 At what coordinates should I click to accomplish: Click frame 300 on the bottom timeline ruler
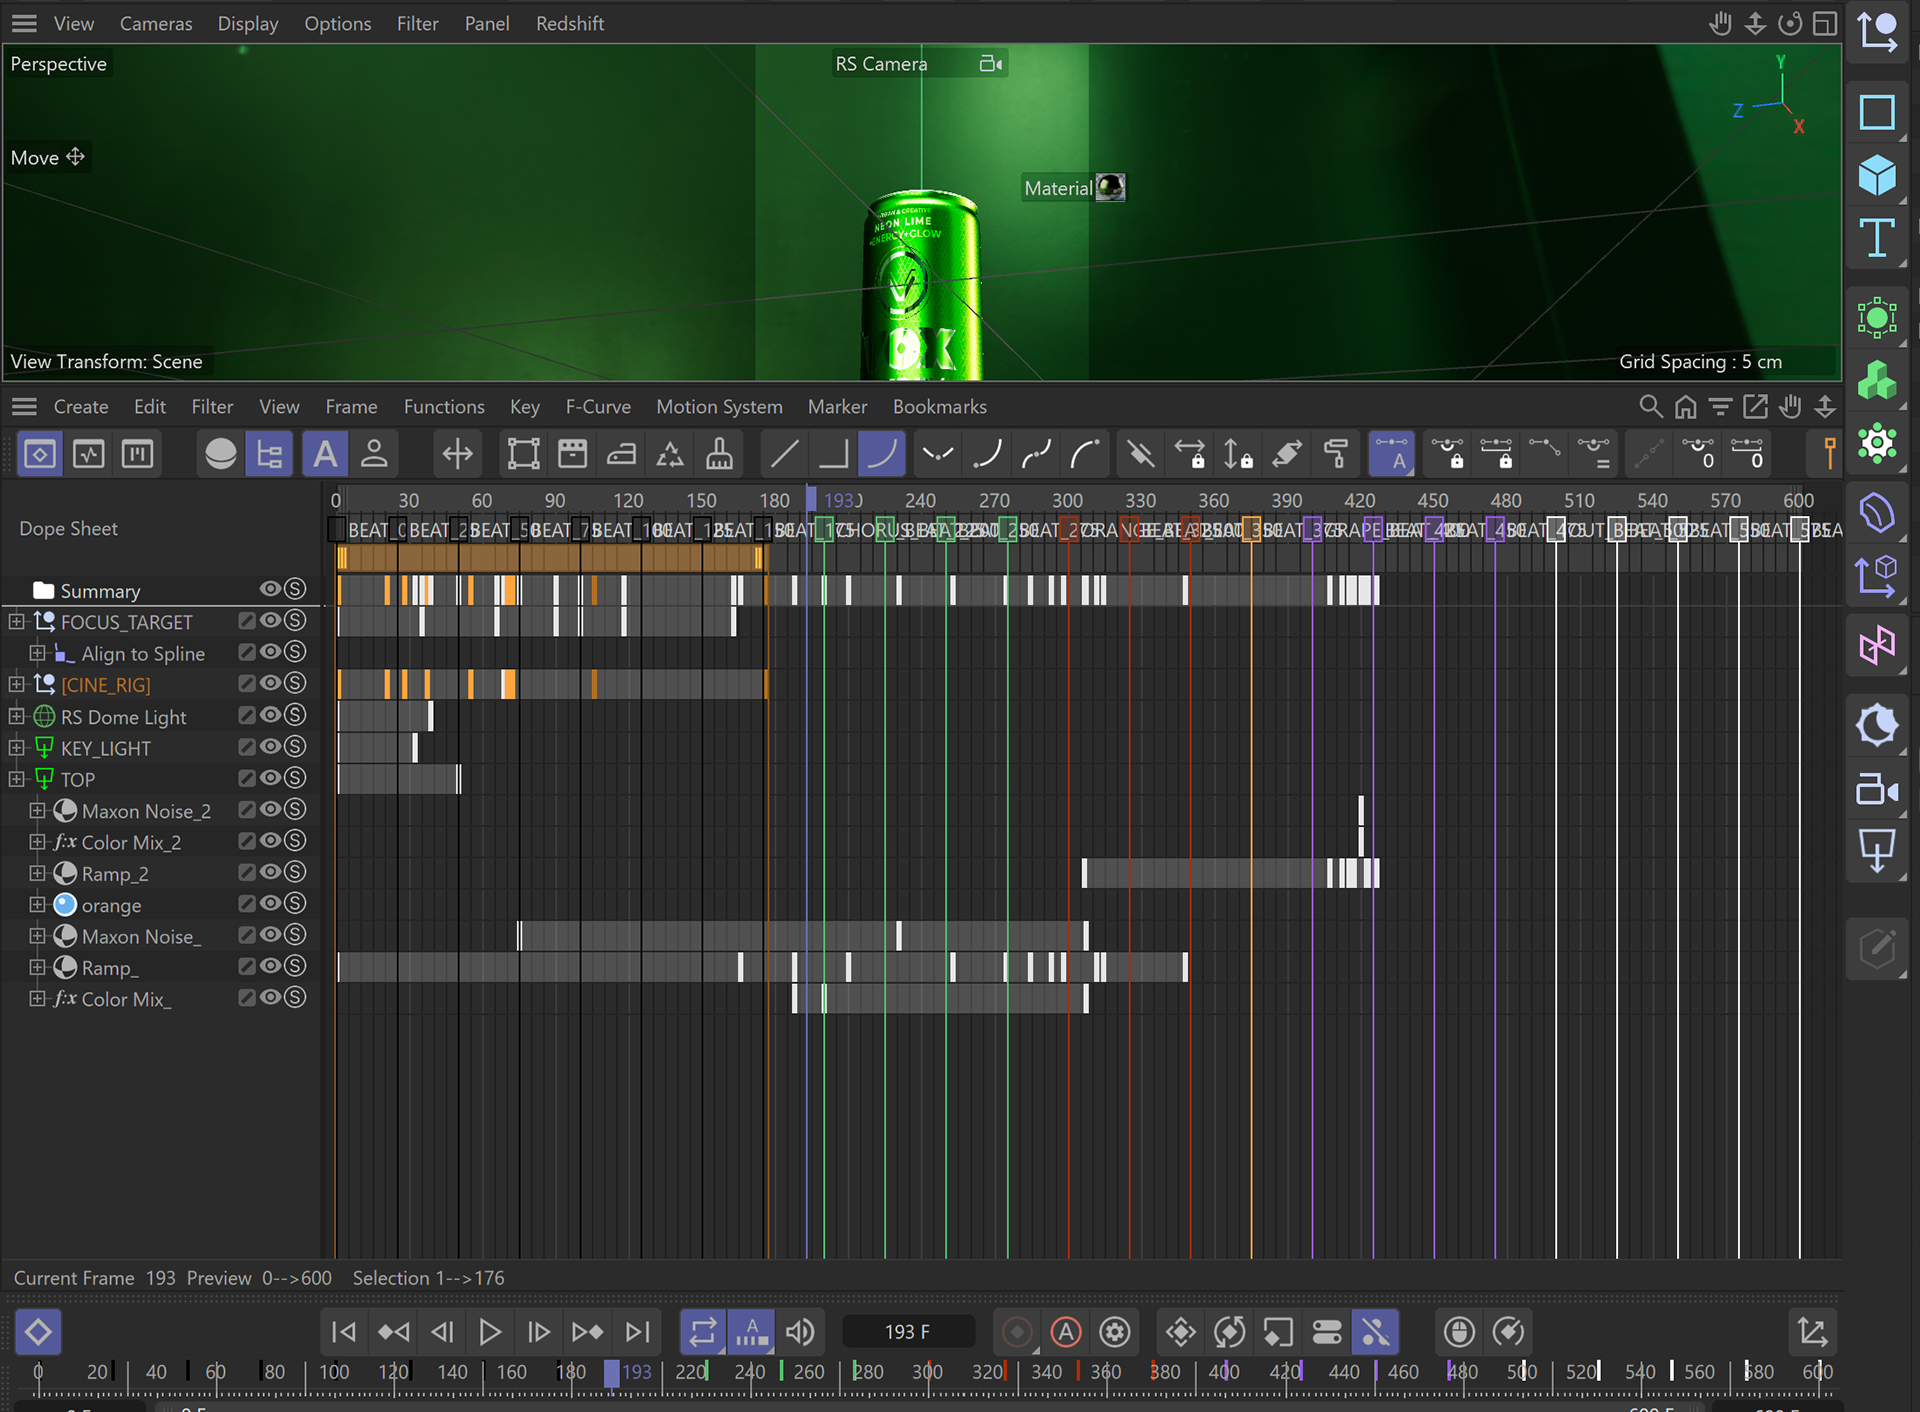click(x=927, y=1372)
